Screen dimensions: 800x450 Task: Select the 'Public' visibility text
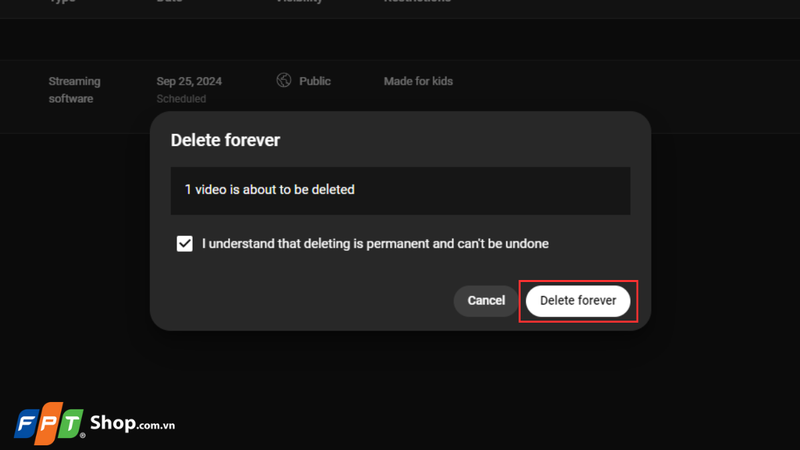(x=315, y=81)
